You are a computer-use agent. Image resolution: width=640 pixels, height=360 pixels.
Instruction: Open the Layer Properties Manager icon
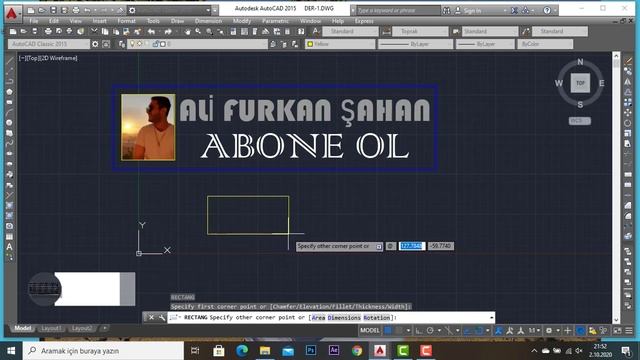pyautogui.click(x=122, y=44)
